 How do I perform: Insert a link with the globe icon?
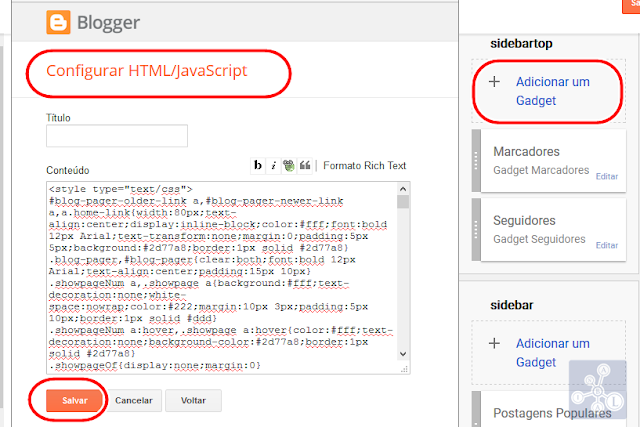coord(289,165)
